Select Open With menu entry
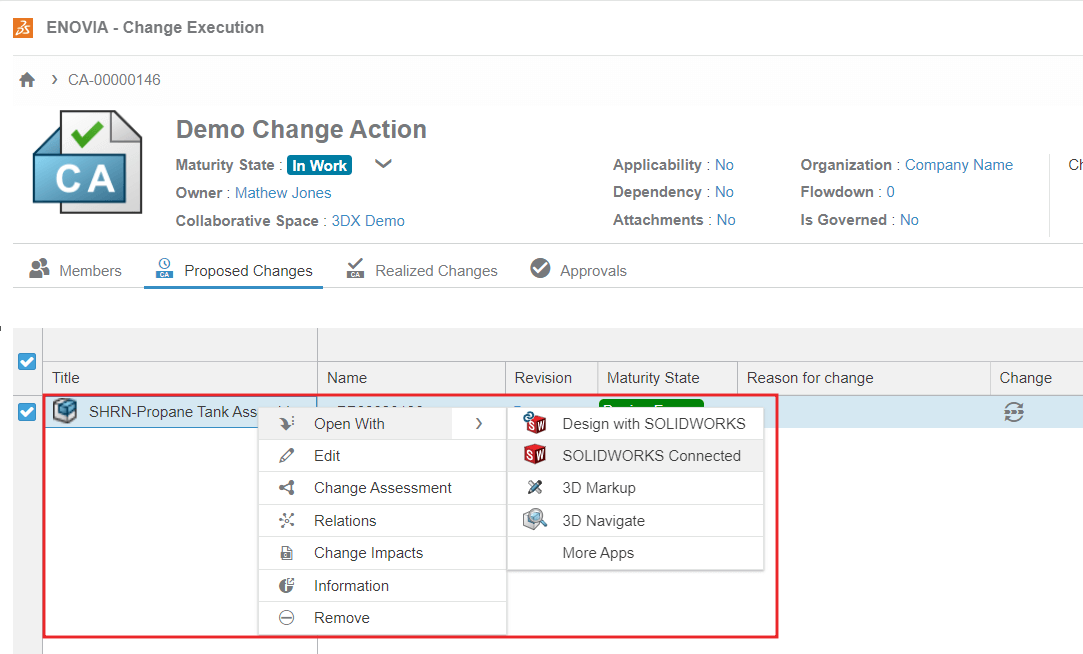 click(x=382, y=423)
